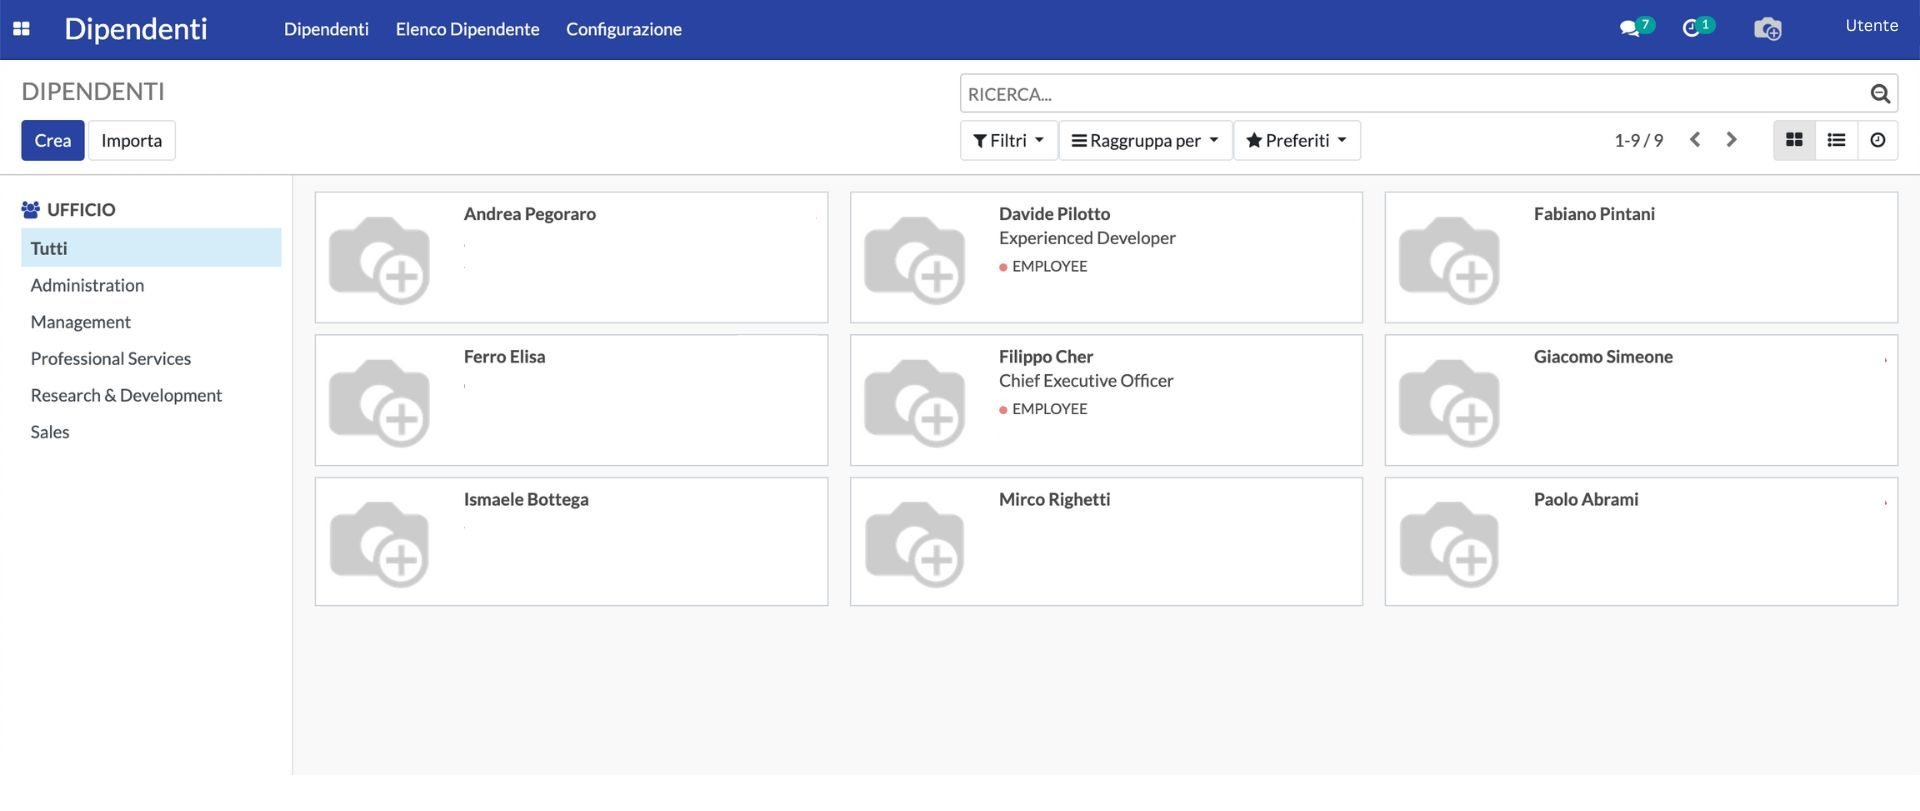
Task: Switch to list view icon
Action: point(1836,140)
